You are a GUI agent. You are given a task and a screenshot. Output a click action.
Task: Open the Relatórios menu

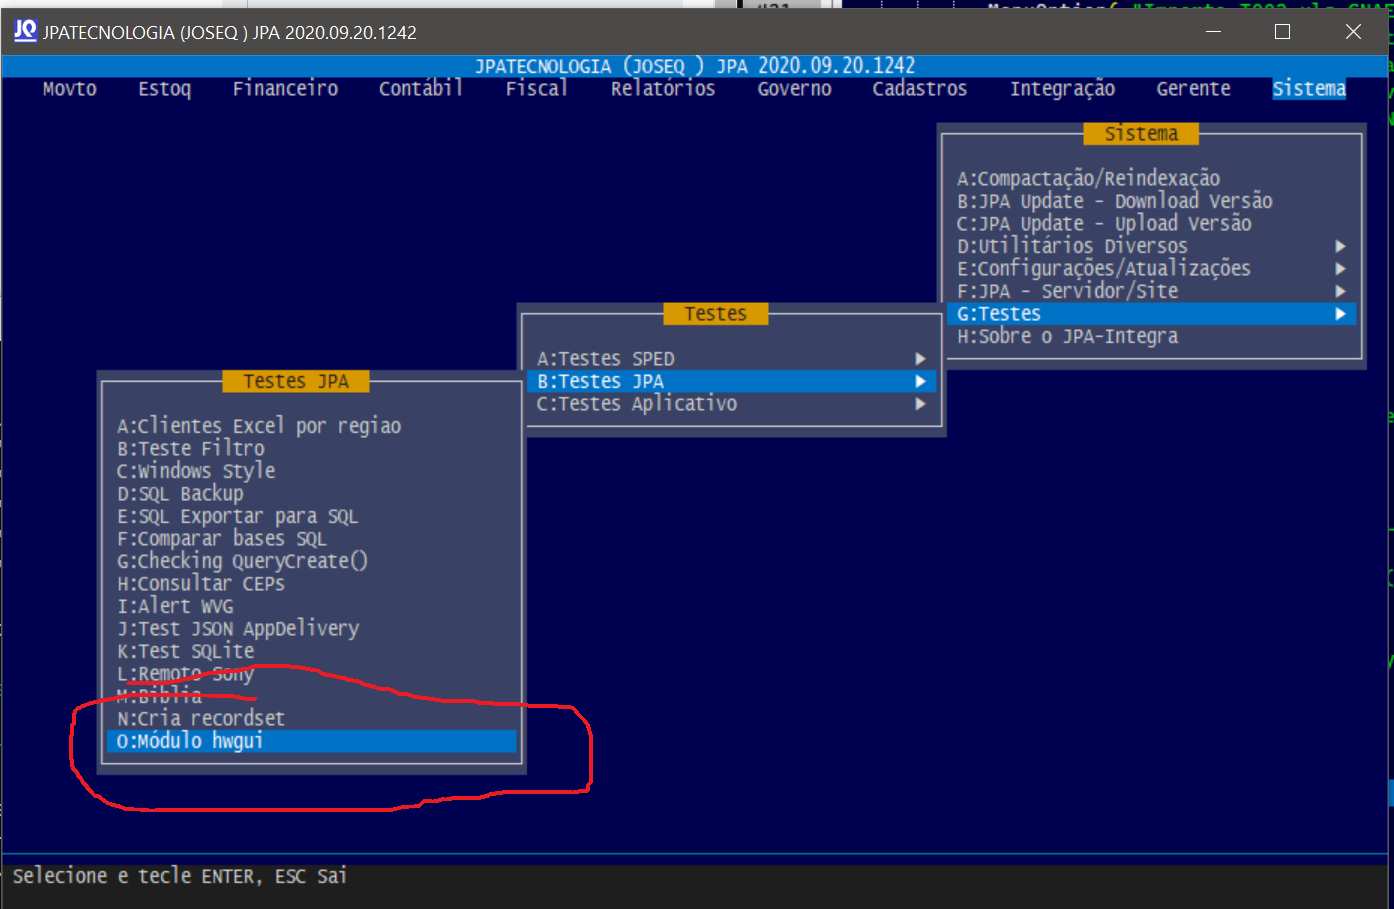(x=663, y=89)
